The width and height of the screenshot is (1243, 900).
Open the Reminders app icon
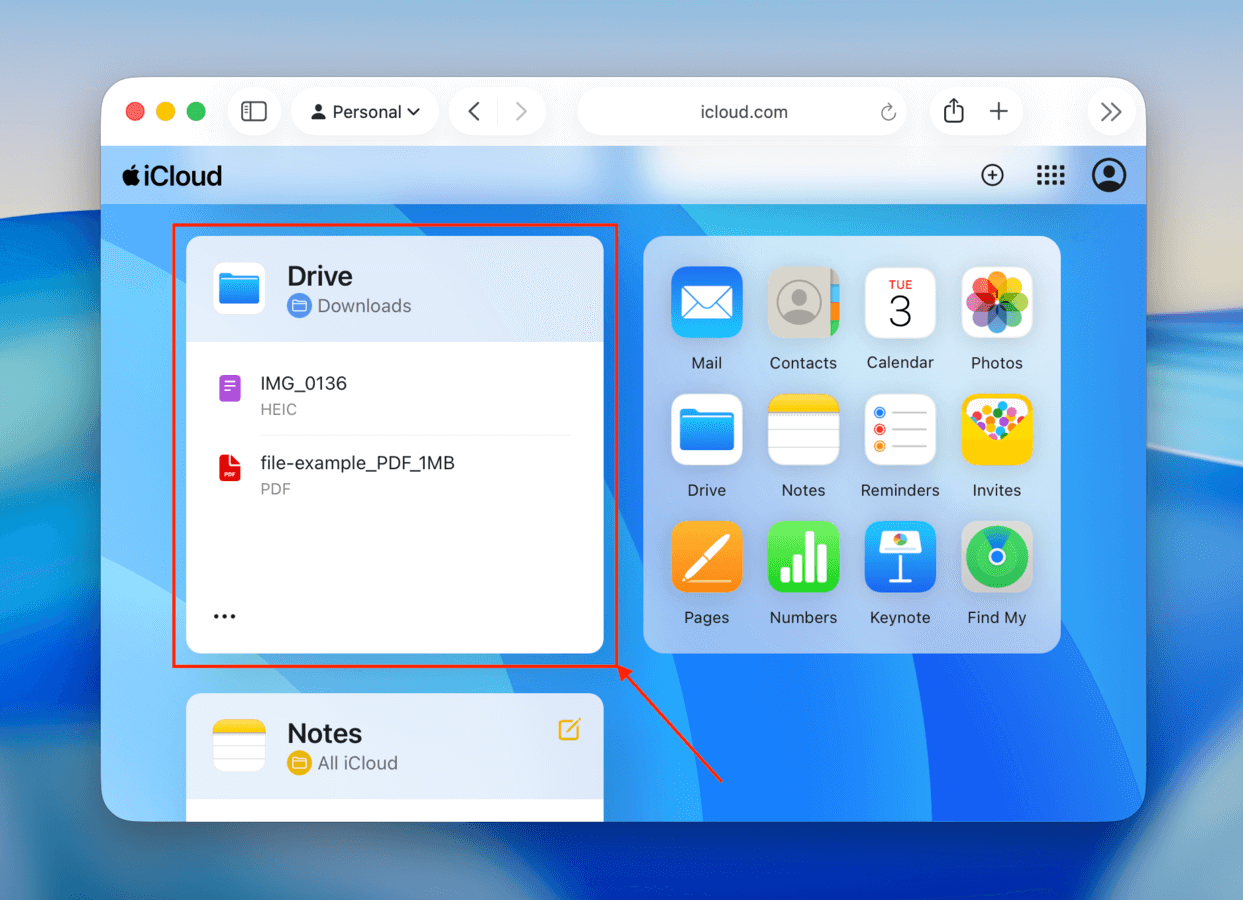coord(899,430)
